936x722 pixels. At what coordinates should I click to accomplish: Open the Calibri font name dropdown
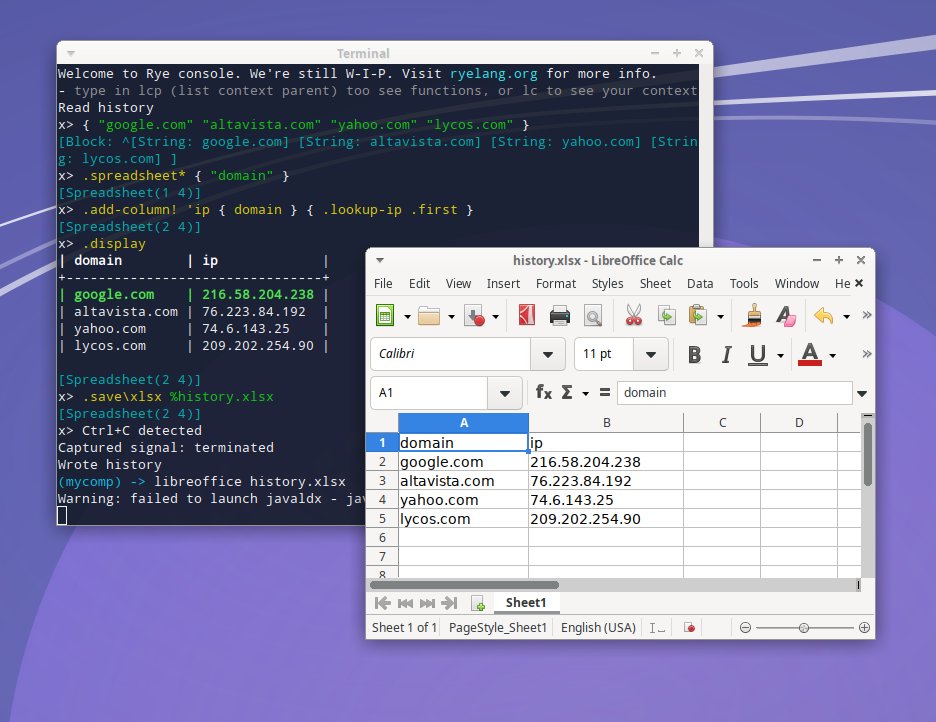[547, 354]
